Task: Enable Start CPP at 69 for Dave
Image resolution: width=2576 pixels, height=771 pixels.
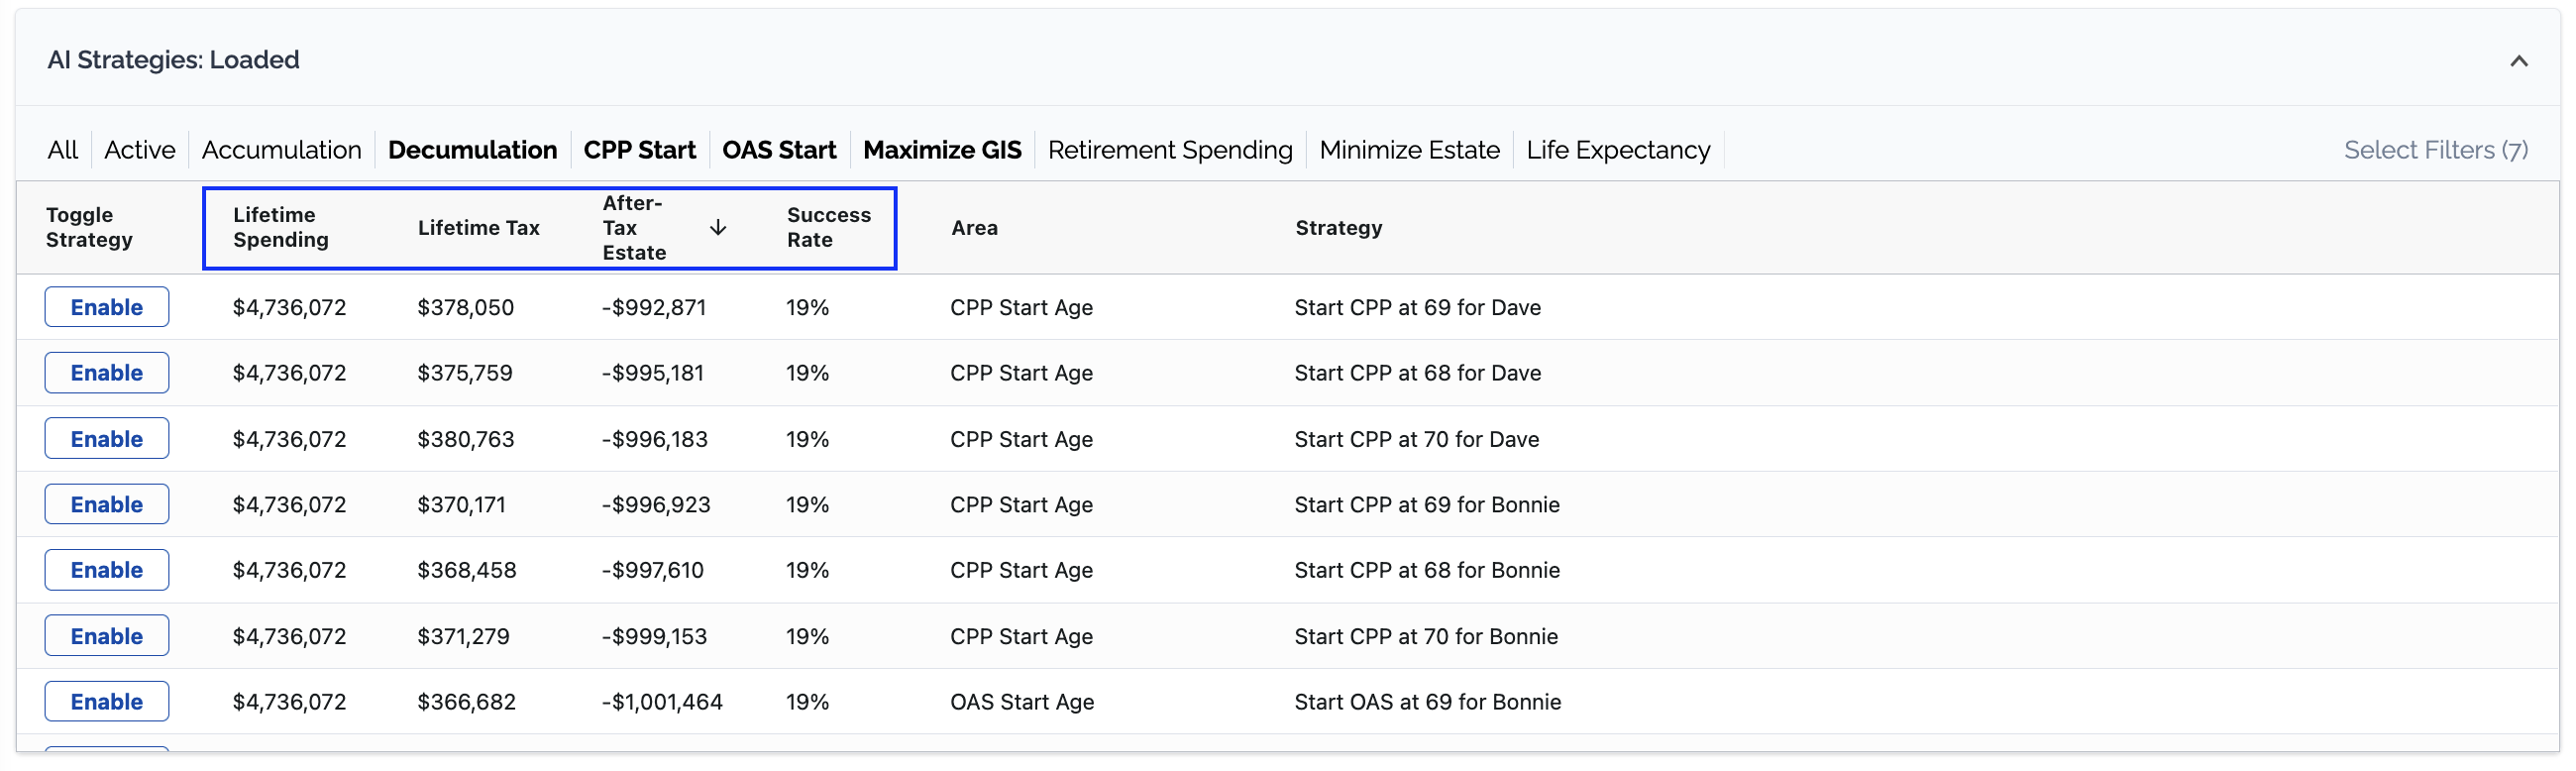Action: click(x=106, y=307)
